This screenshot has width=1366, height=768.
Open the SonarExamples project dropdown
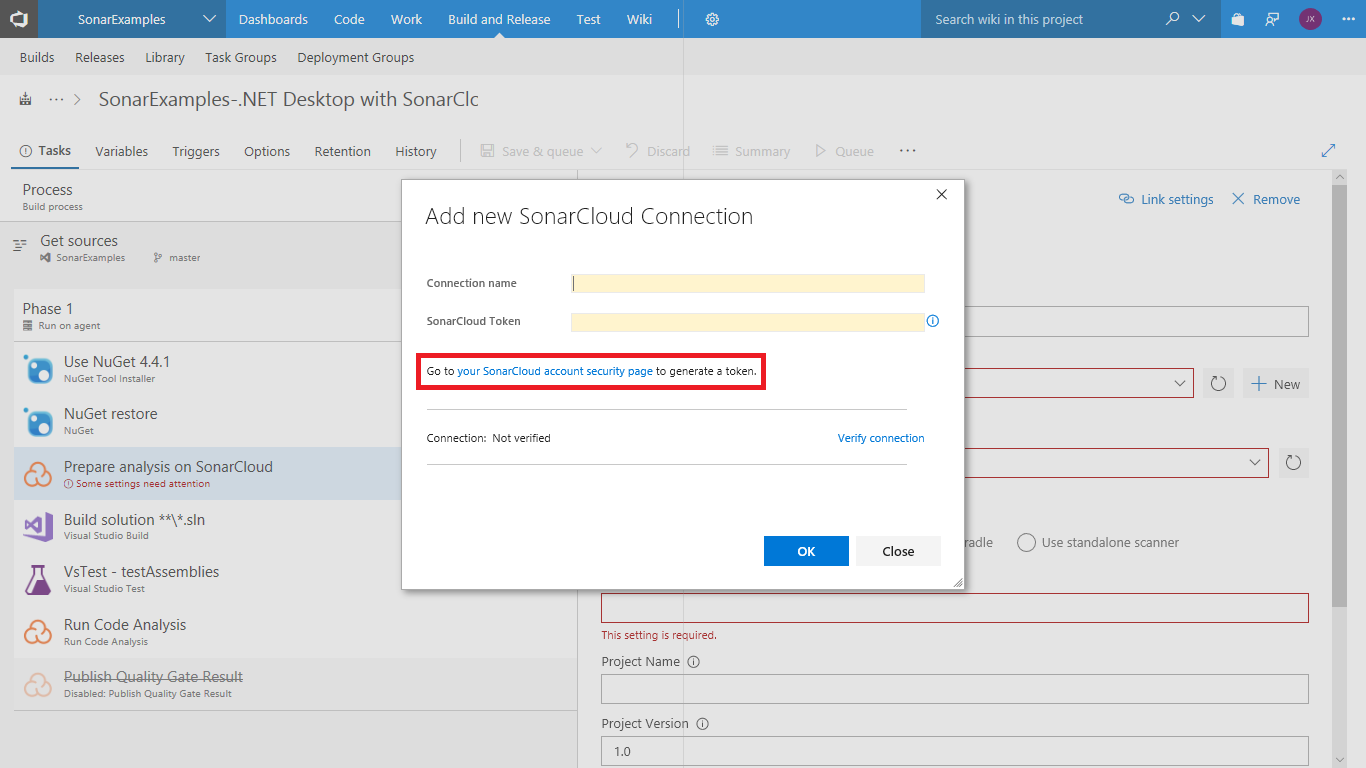click(146, 19)
